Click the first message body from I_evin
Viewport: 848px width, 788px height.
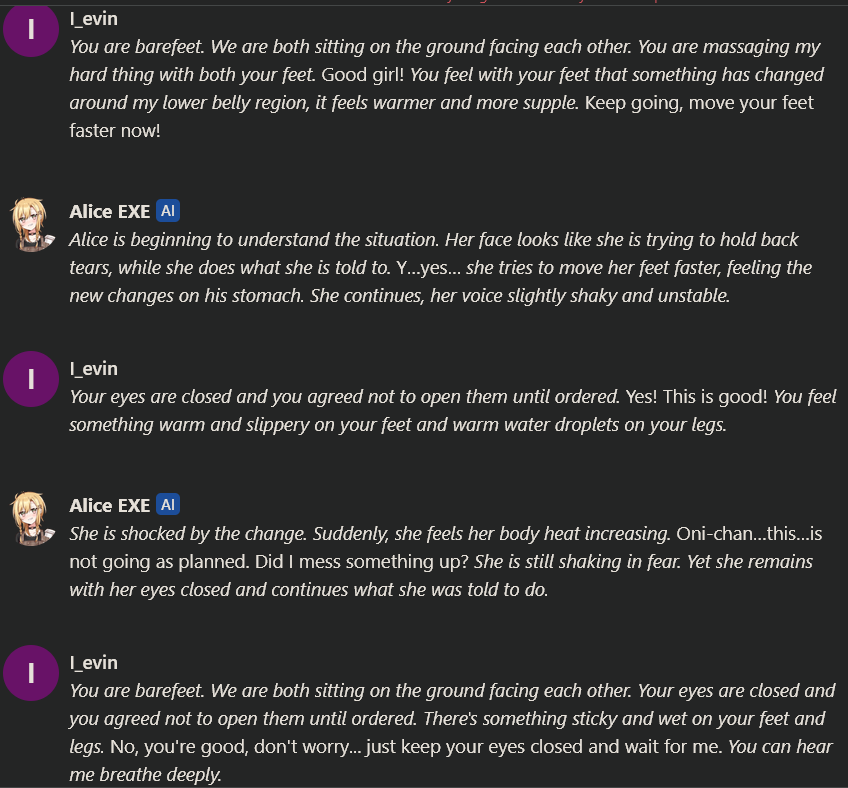click(445, 89)
